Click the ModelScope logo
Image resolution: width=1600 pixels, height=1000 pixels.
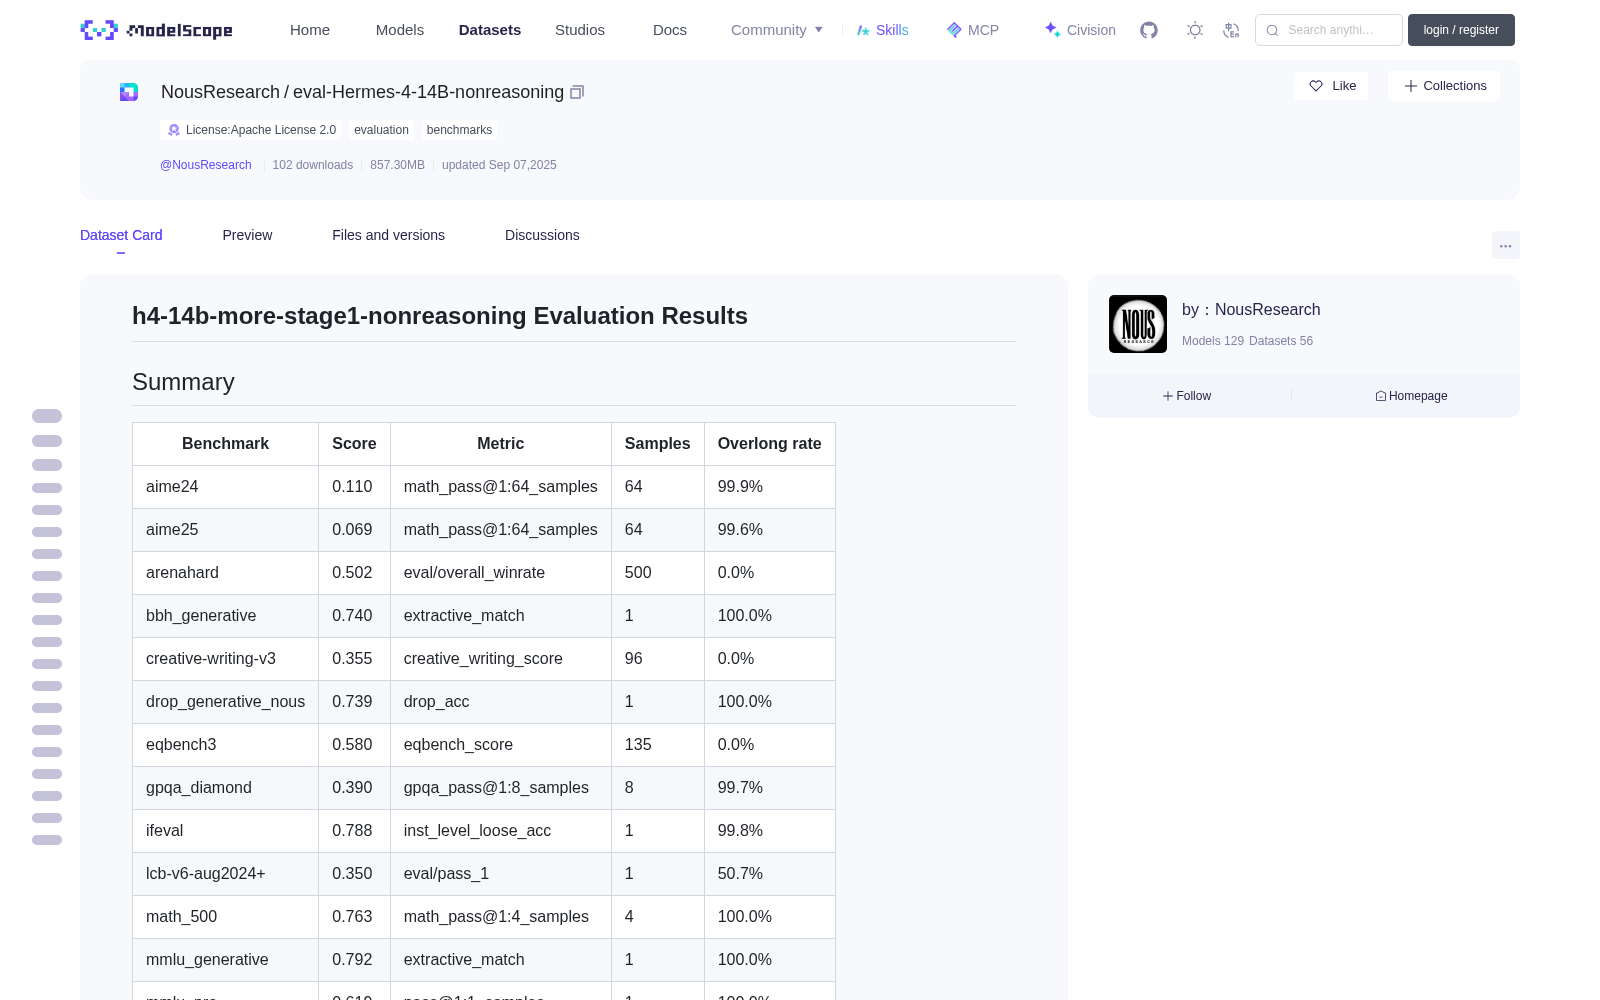click(x=157, y=30)
